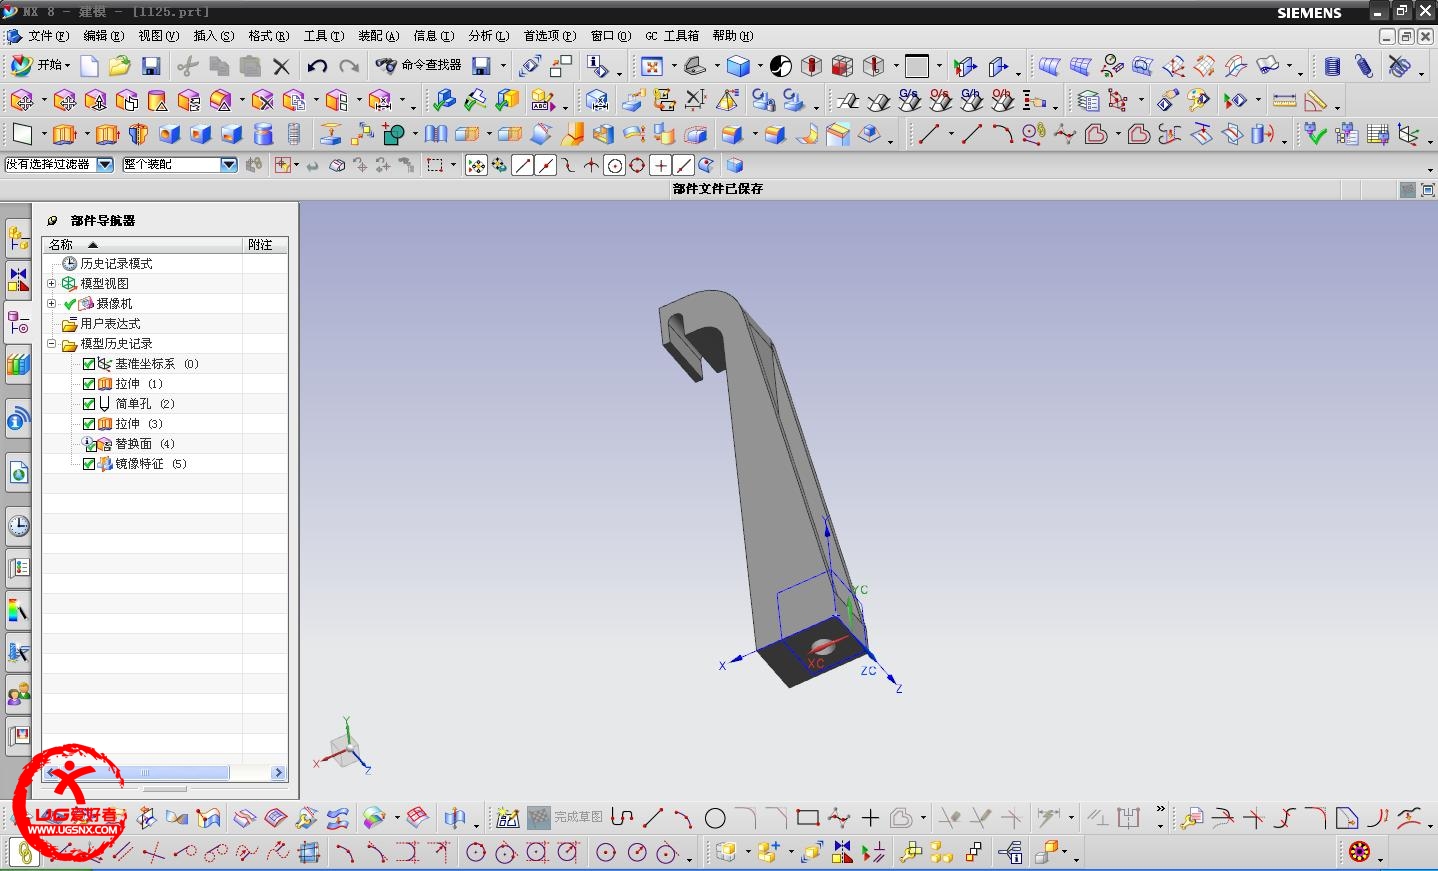Select the 替换面 (4) feature row
This screenshot has width=1438, height=871.
[x=165, y=444]
